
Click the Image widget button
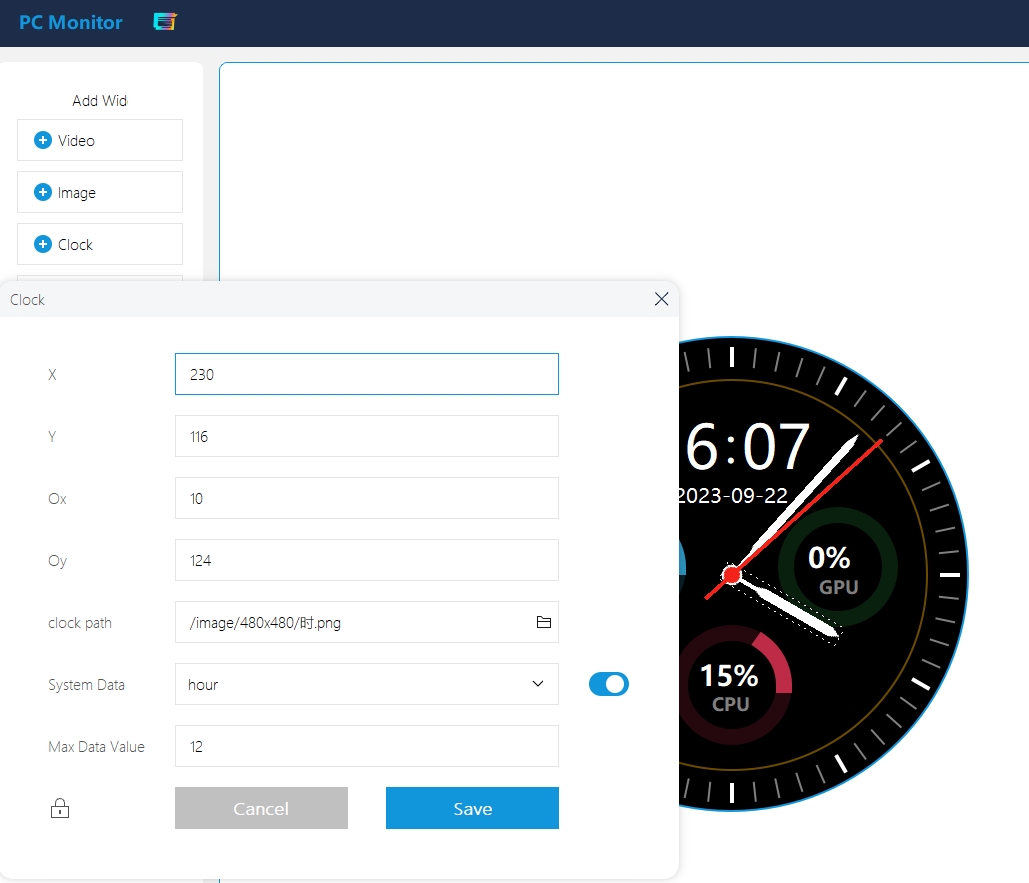pos(100,192)
